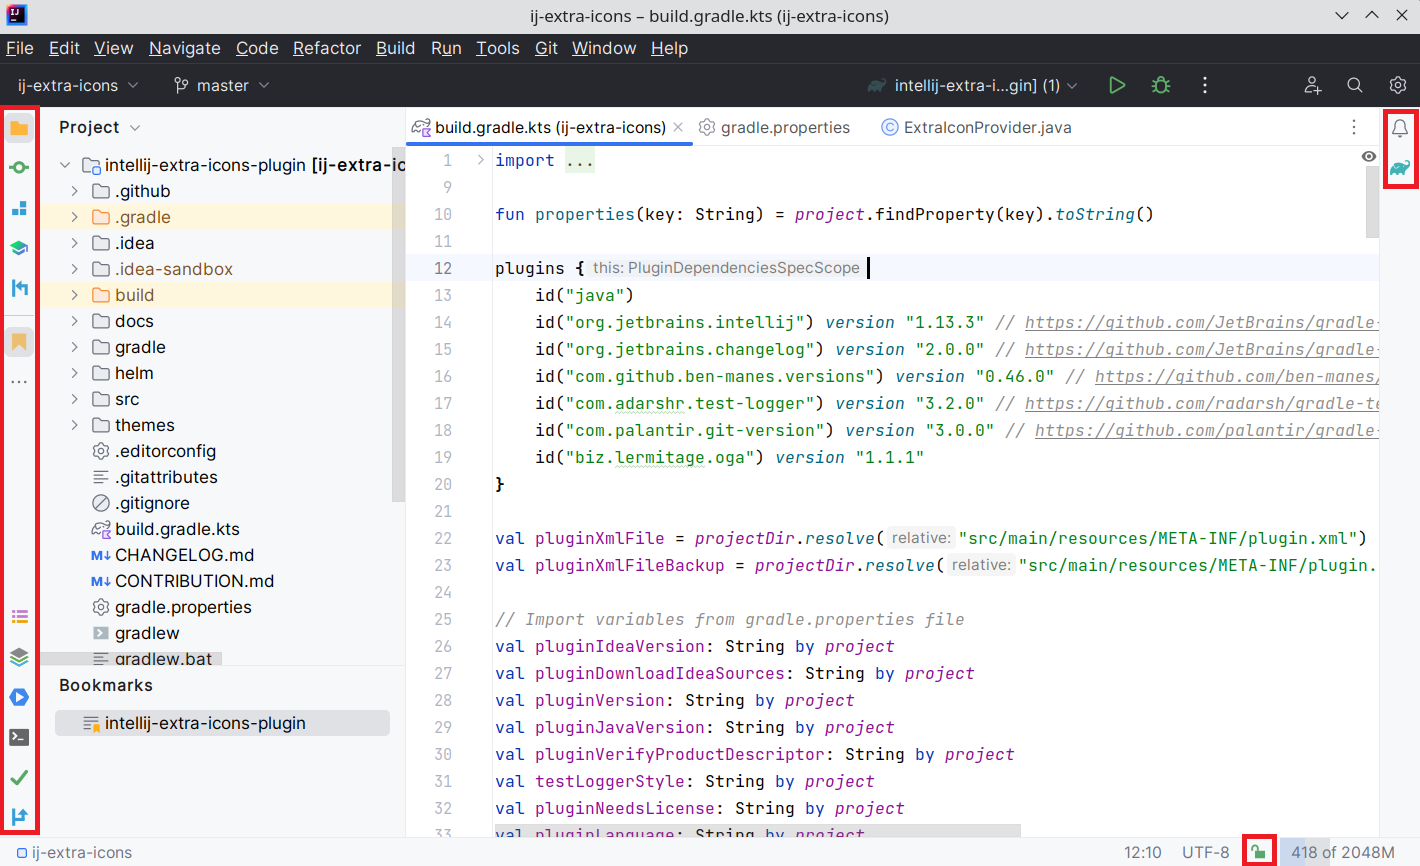Open the Commit tool window

pos(19,167)
